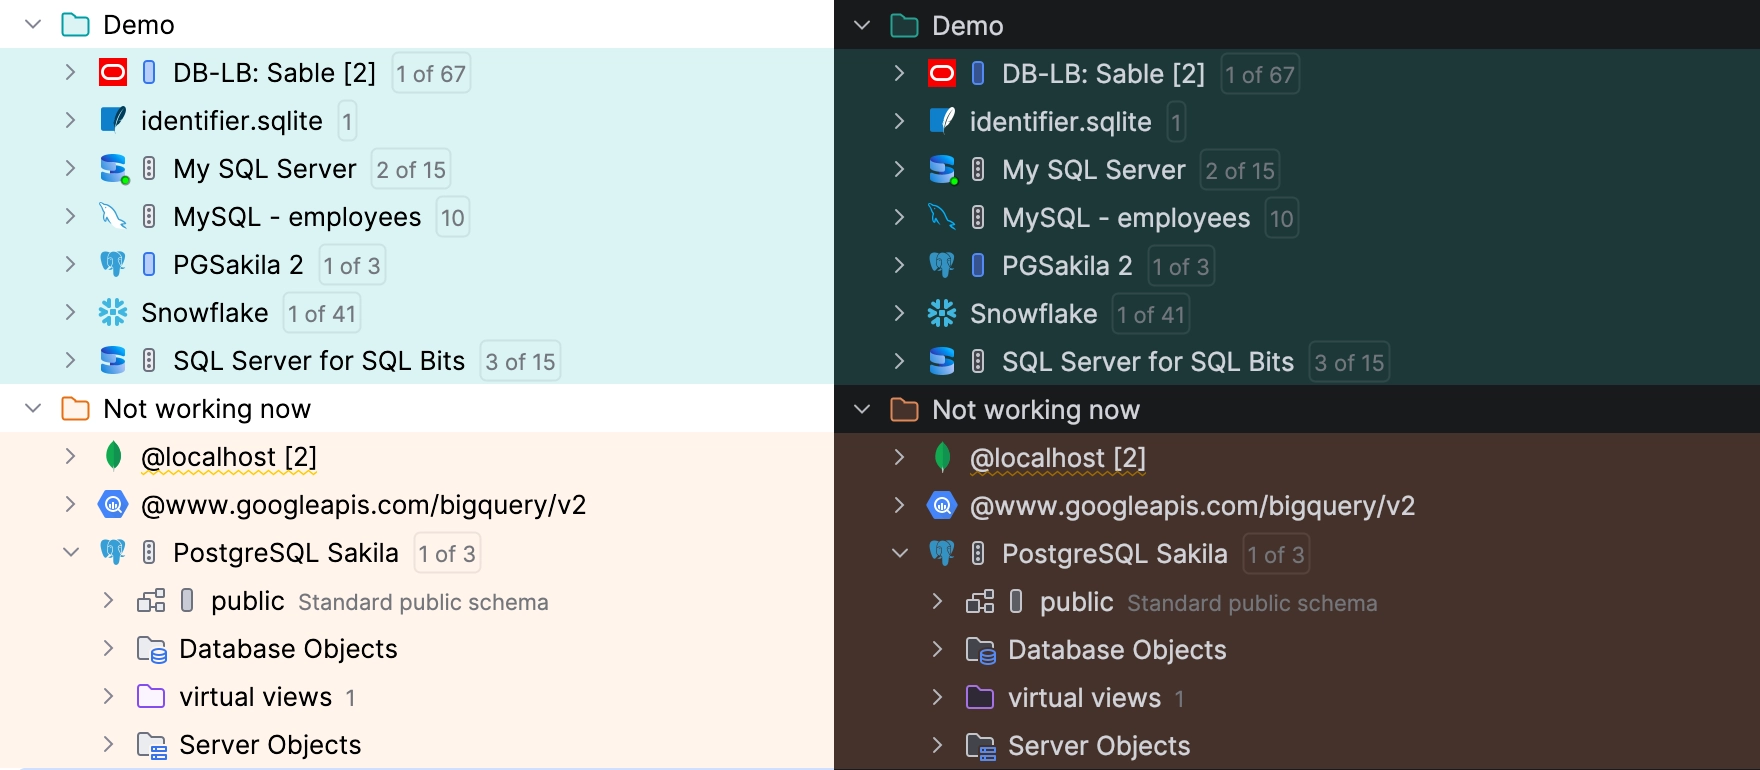
Task: Open '3 of 15' counter in light panel
Action: coord(521,361)
